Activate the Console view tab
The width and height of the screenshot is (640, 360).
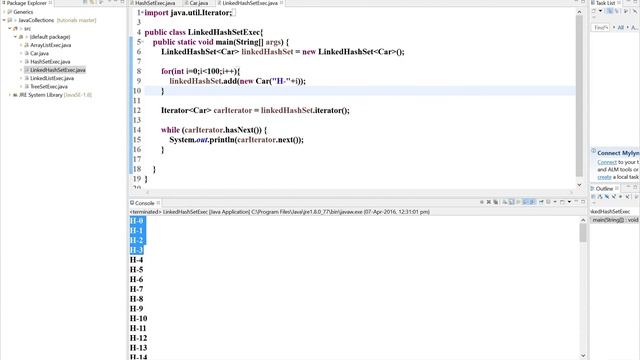click(144, 203)
